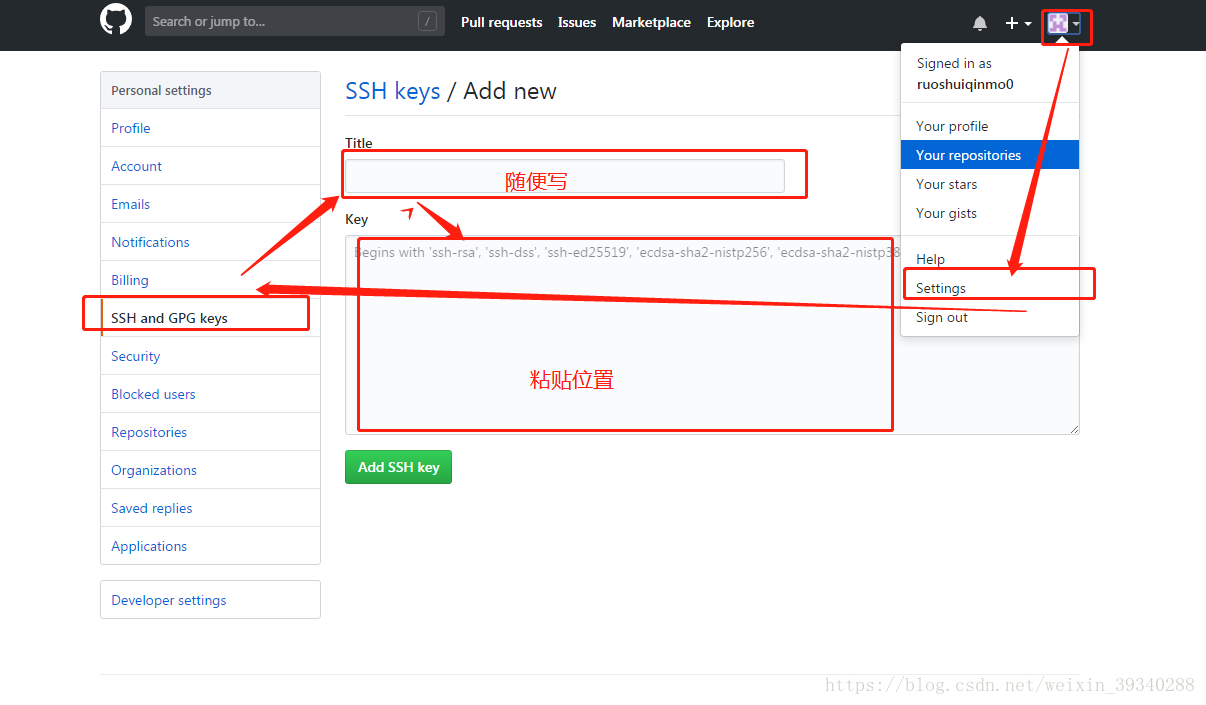Open the plus create-new dropdown
This screenshot has width=1206, height=705.
(1018, 23)
